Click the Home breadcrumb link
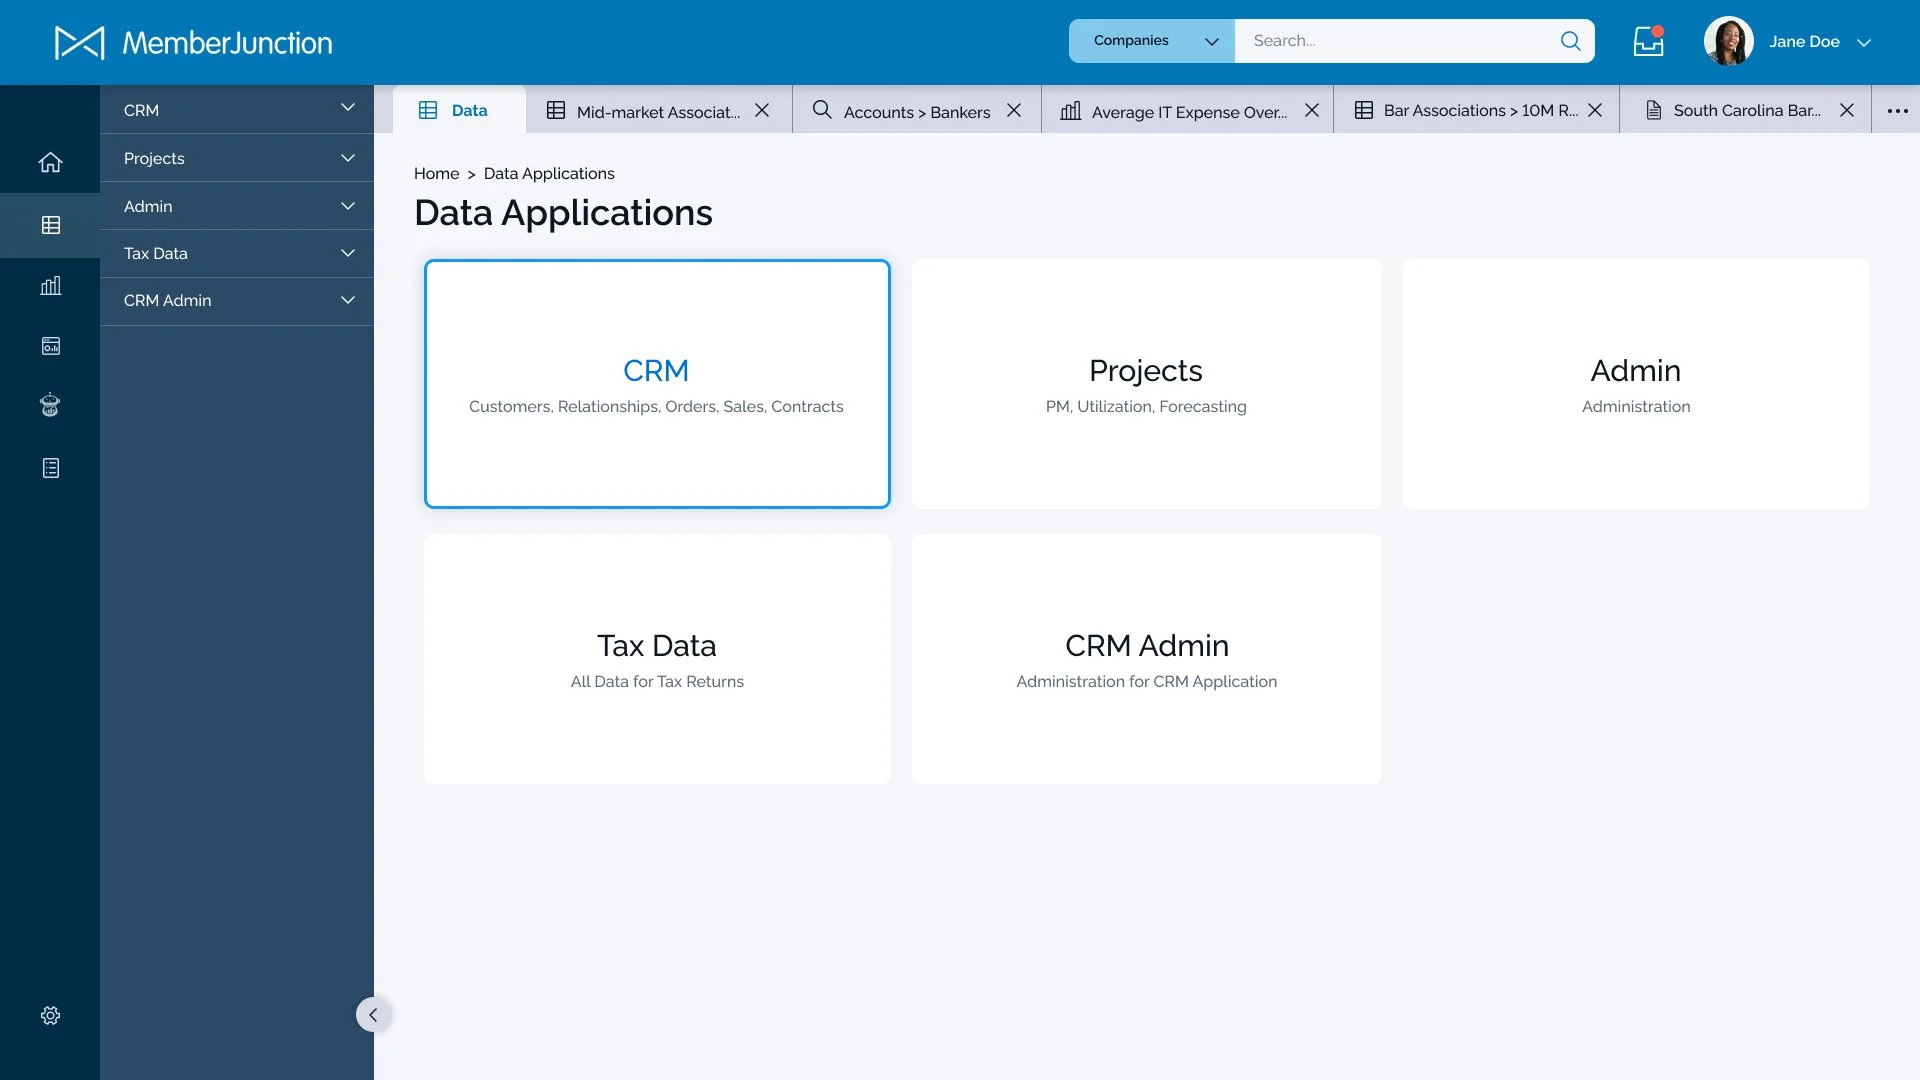 [x=436, y=173]
